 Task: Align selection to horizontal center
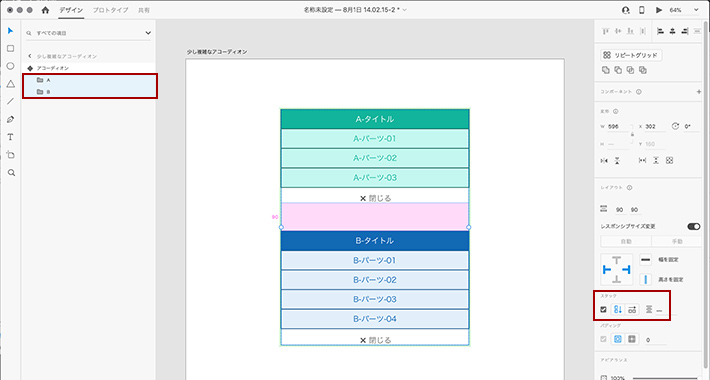tap(673, 31)
